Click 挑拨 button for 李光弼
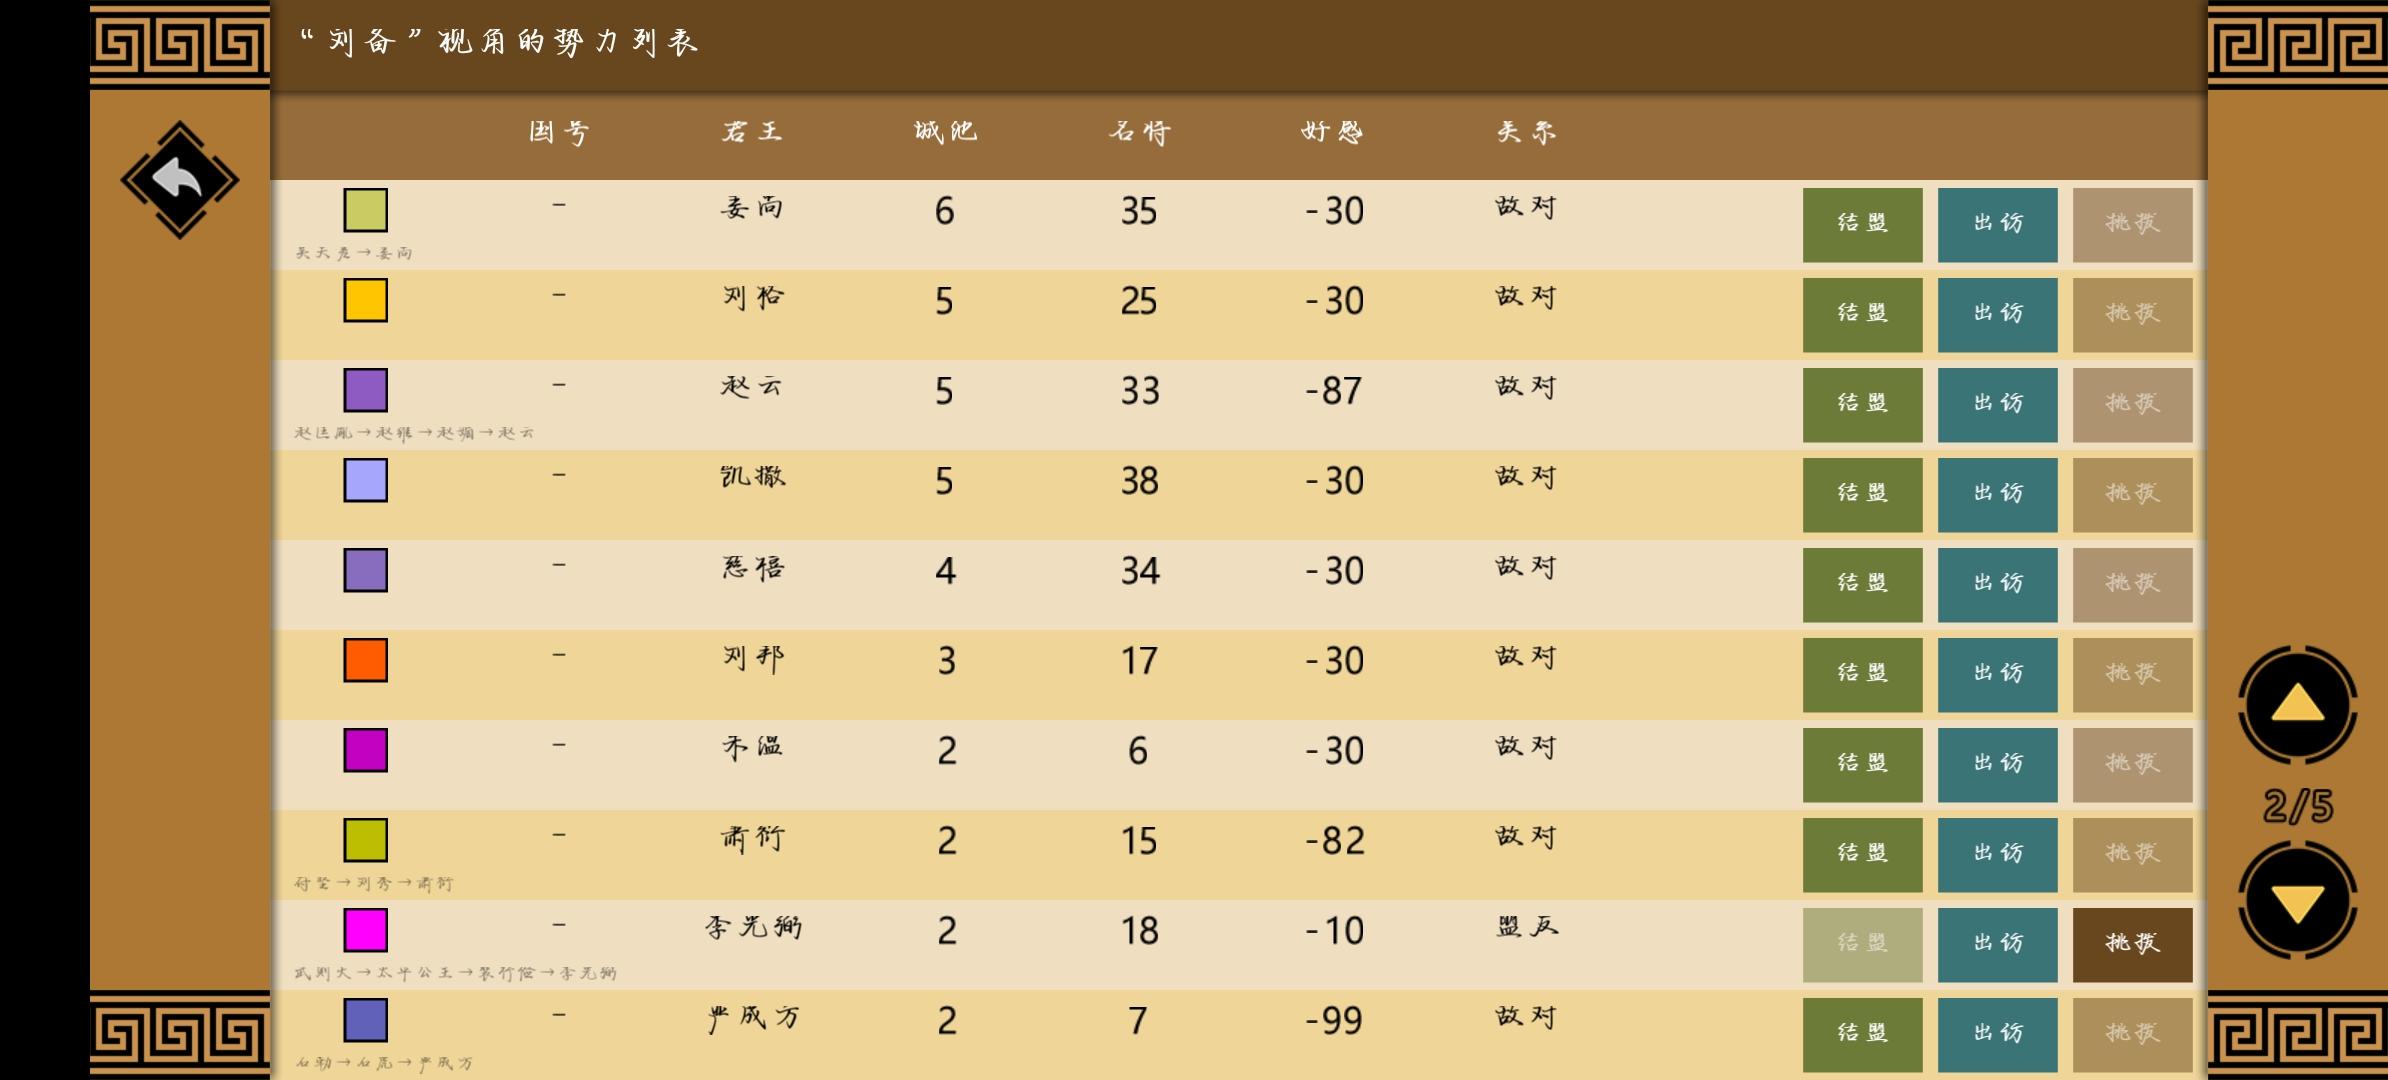The image size is (2388, 1080). (2132, 944)
